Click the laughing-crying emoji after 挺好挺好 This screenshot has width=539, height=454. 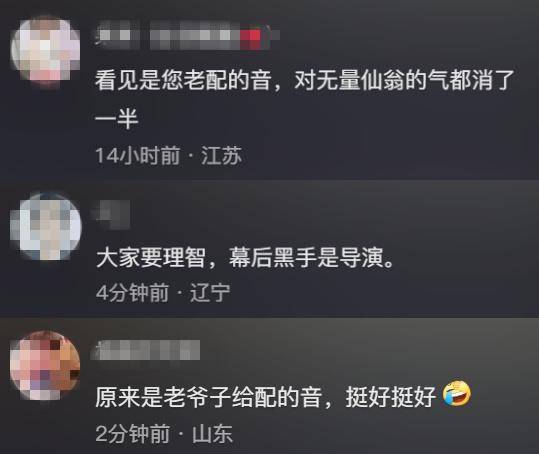coord(456,394)
